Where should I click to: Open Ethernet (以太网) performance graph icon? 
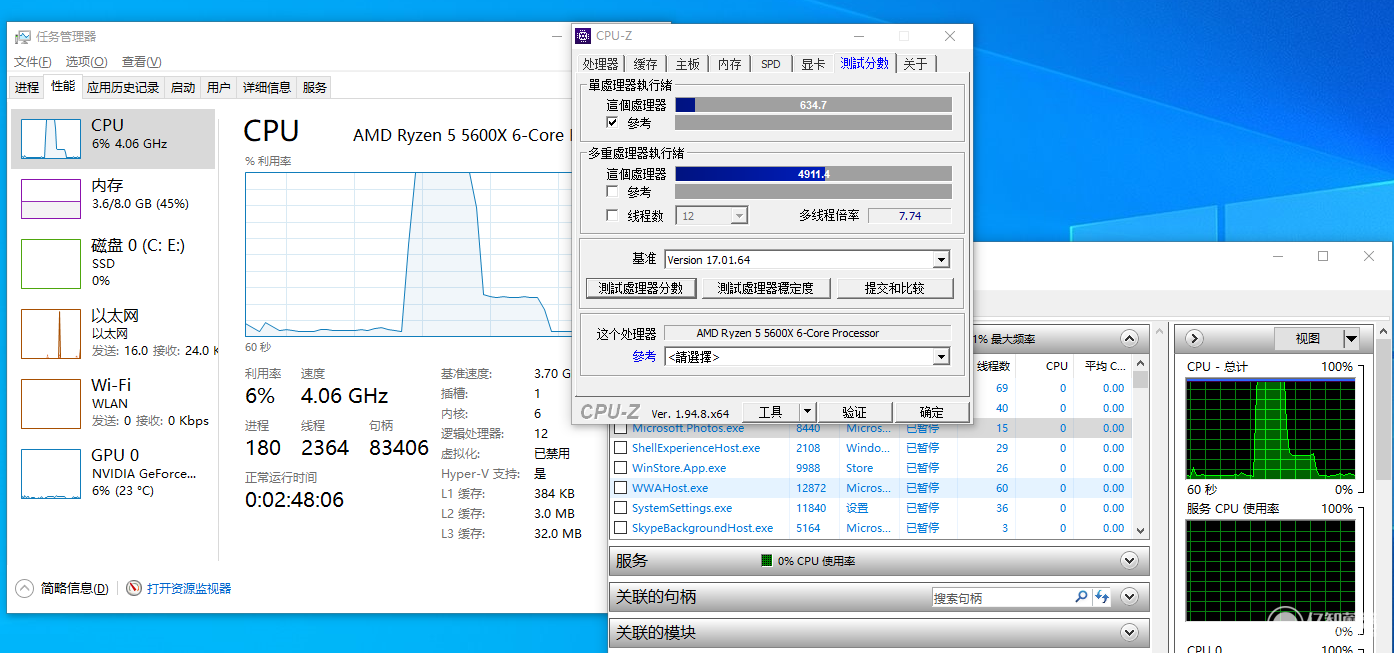[51, 333]
